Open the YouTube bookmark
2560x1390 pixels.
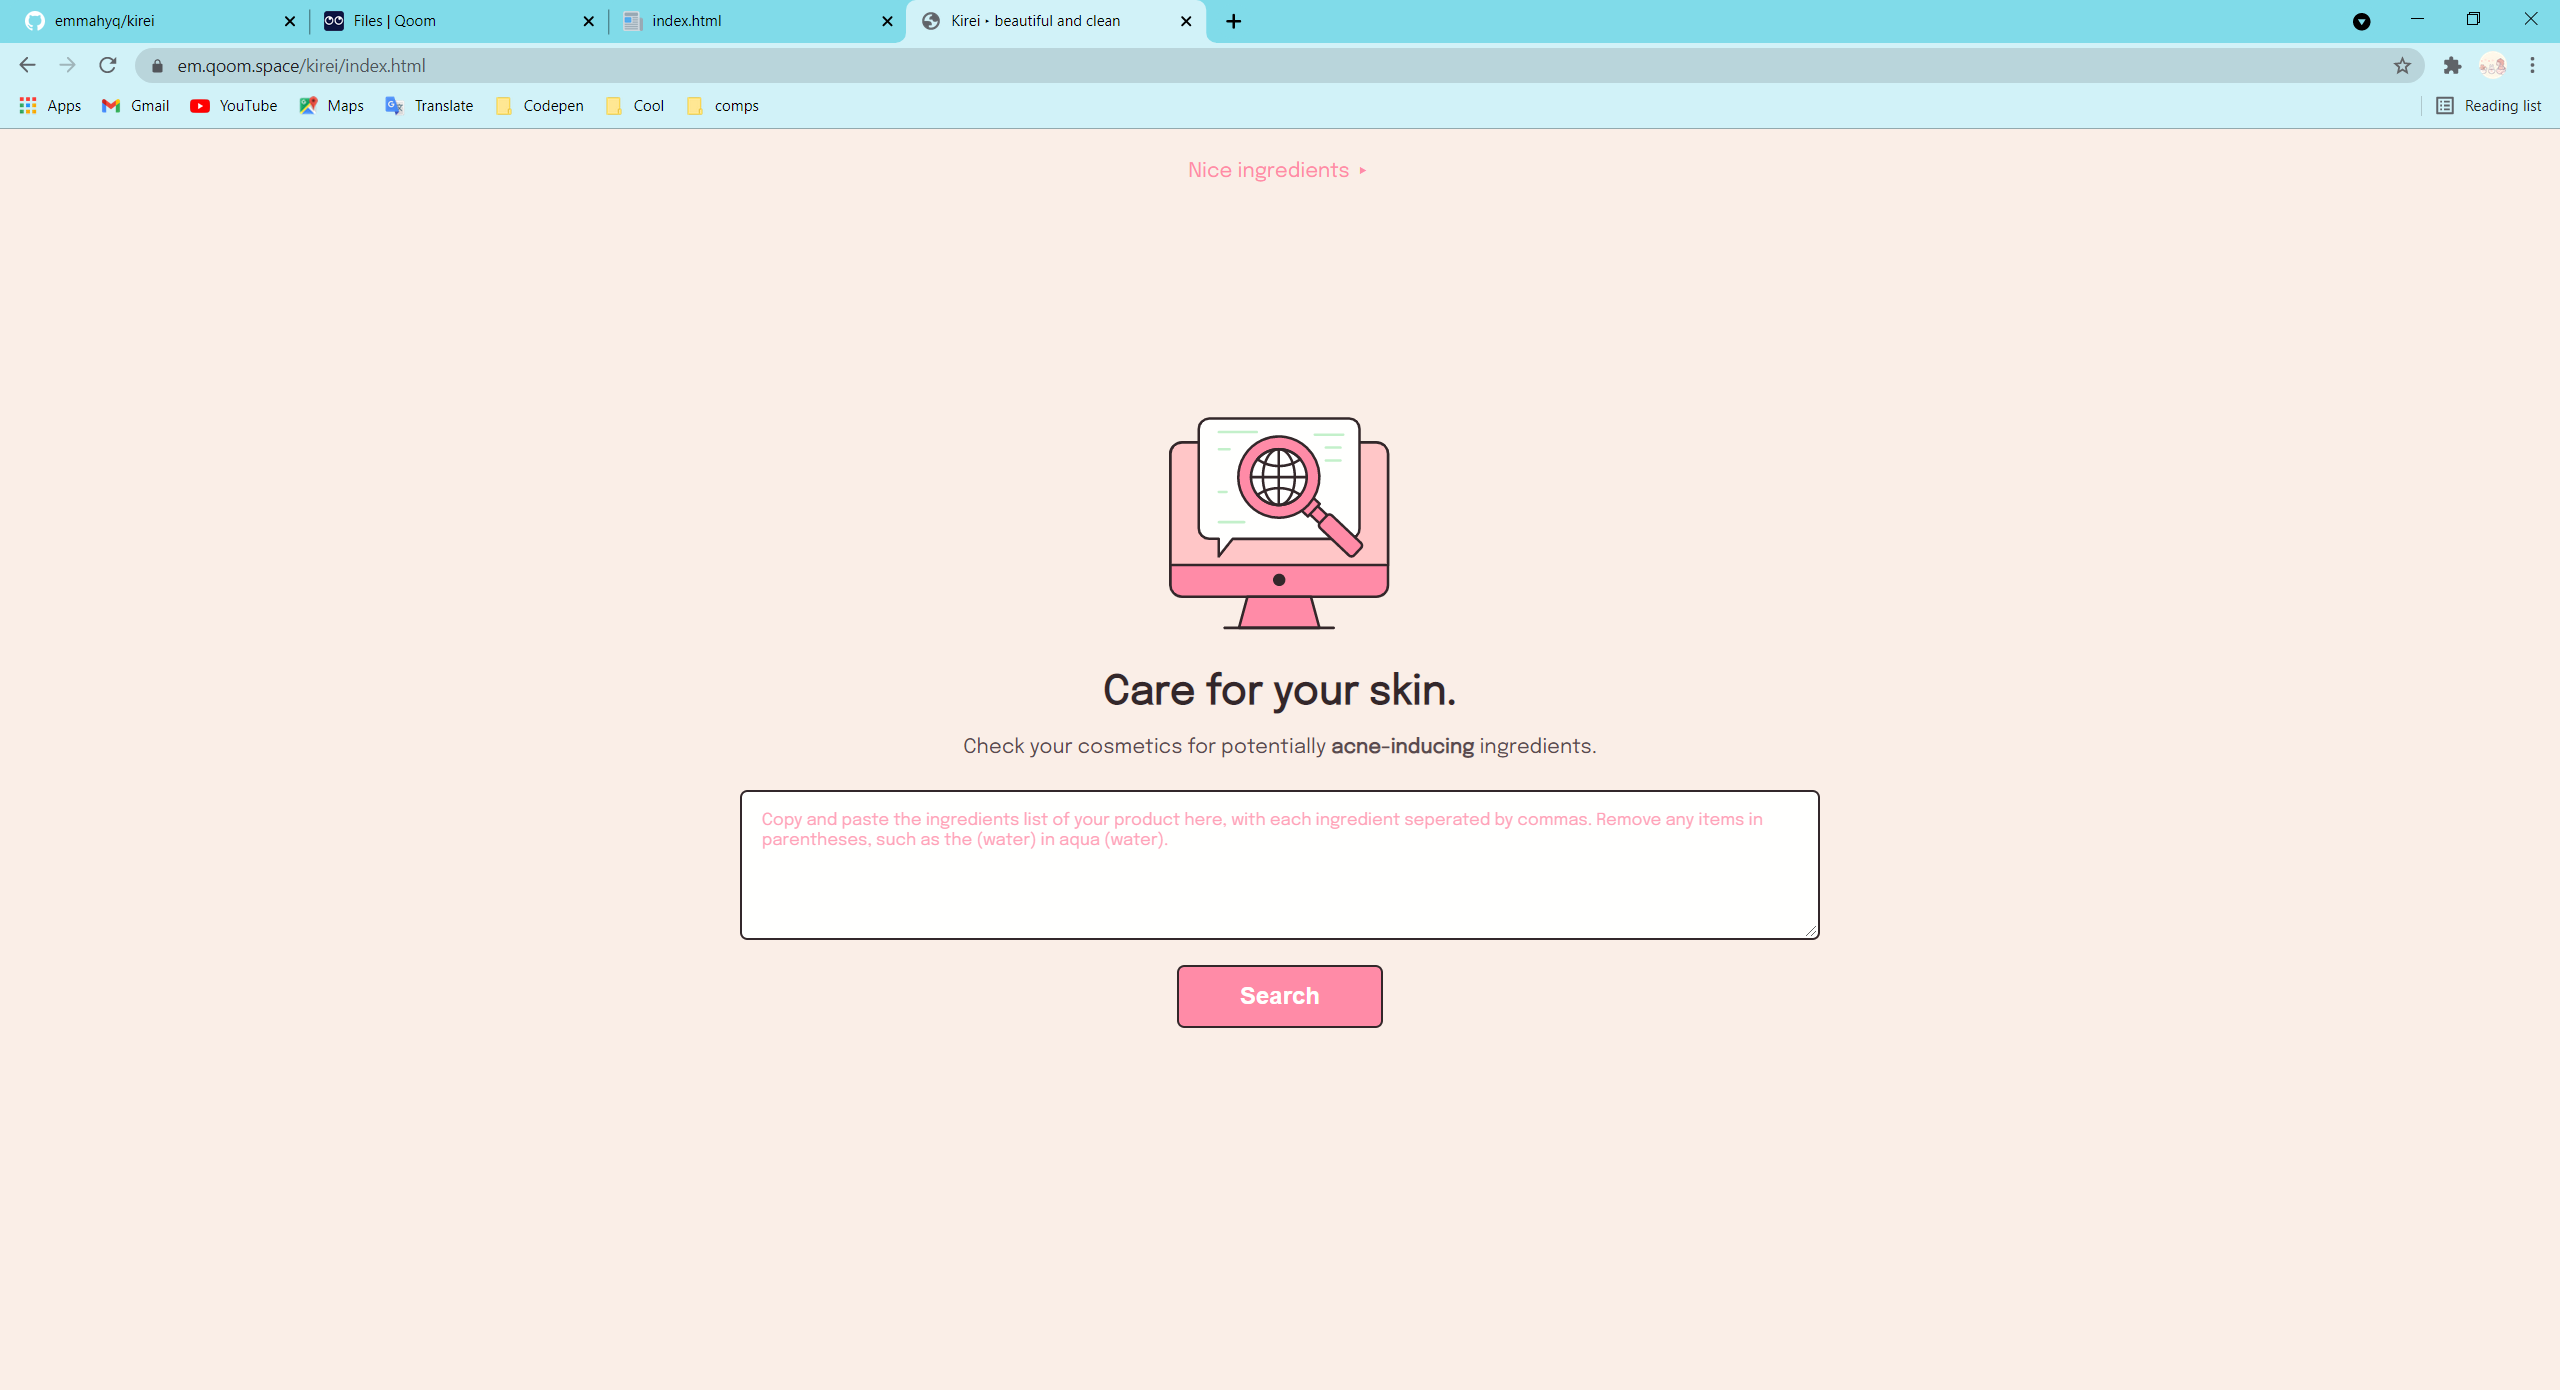tap(234, 105)
